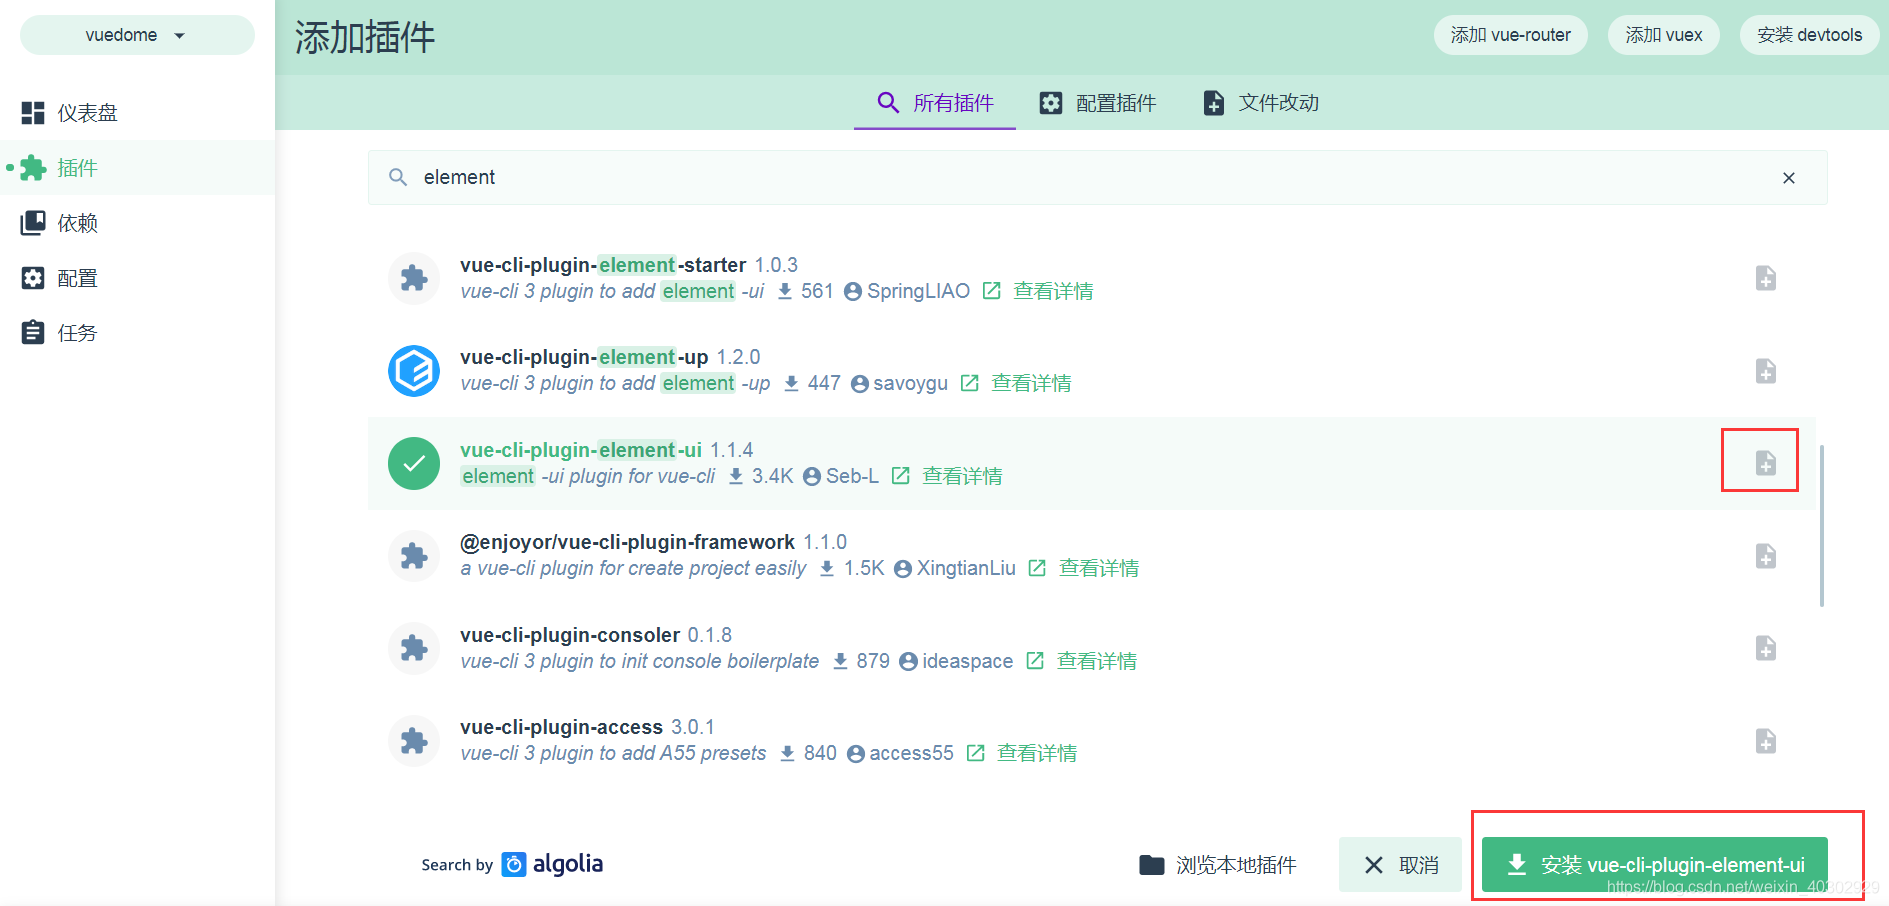This screenshot has width=1889, height=906.
Task: Select vue-cli-plugin-element-starter puzzle icon
Action: 414,278
